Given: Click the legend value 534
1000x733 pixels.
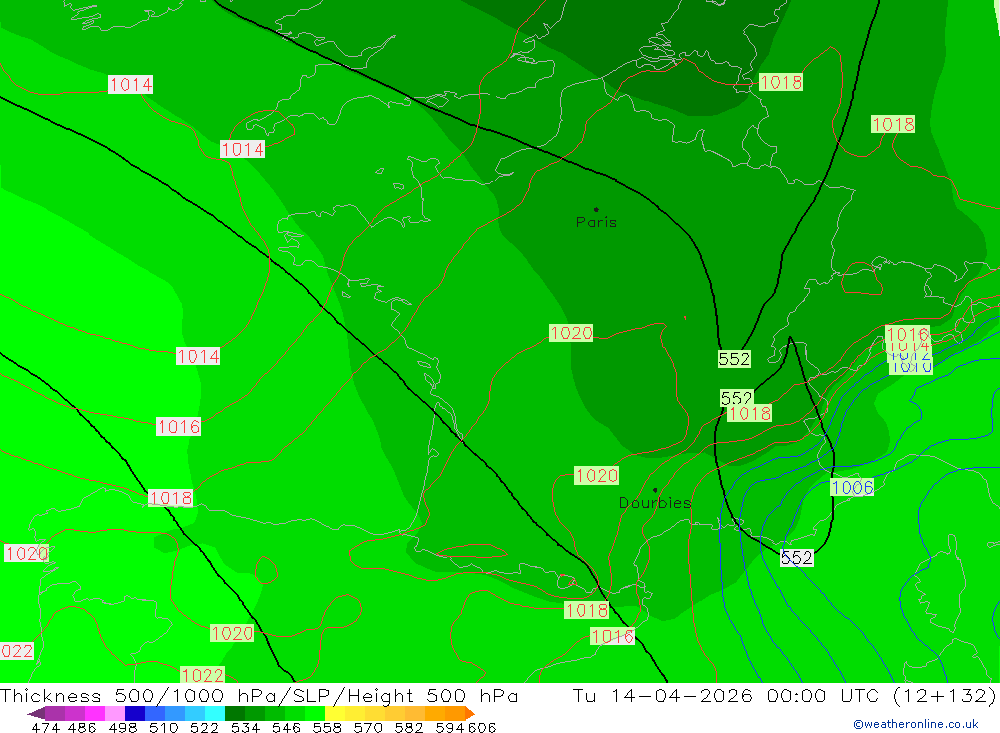Looking at the screenshot, I should (x=246, y=727).
